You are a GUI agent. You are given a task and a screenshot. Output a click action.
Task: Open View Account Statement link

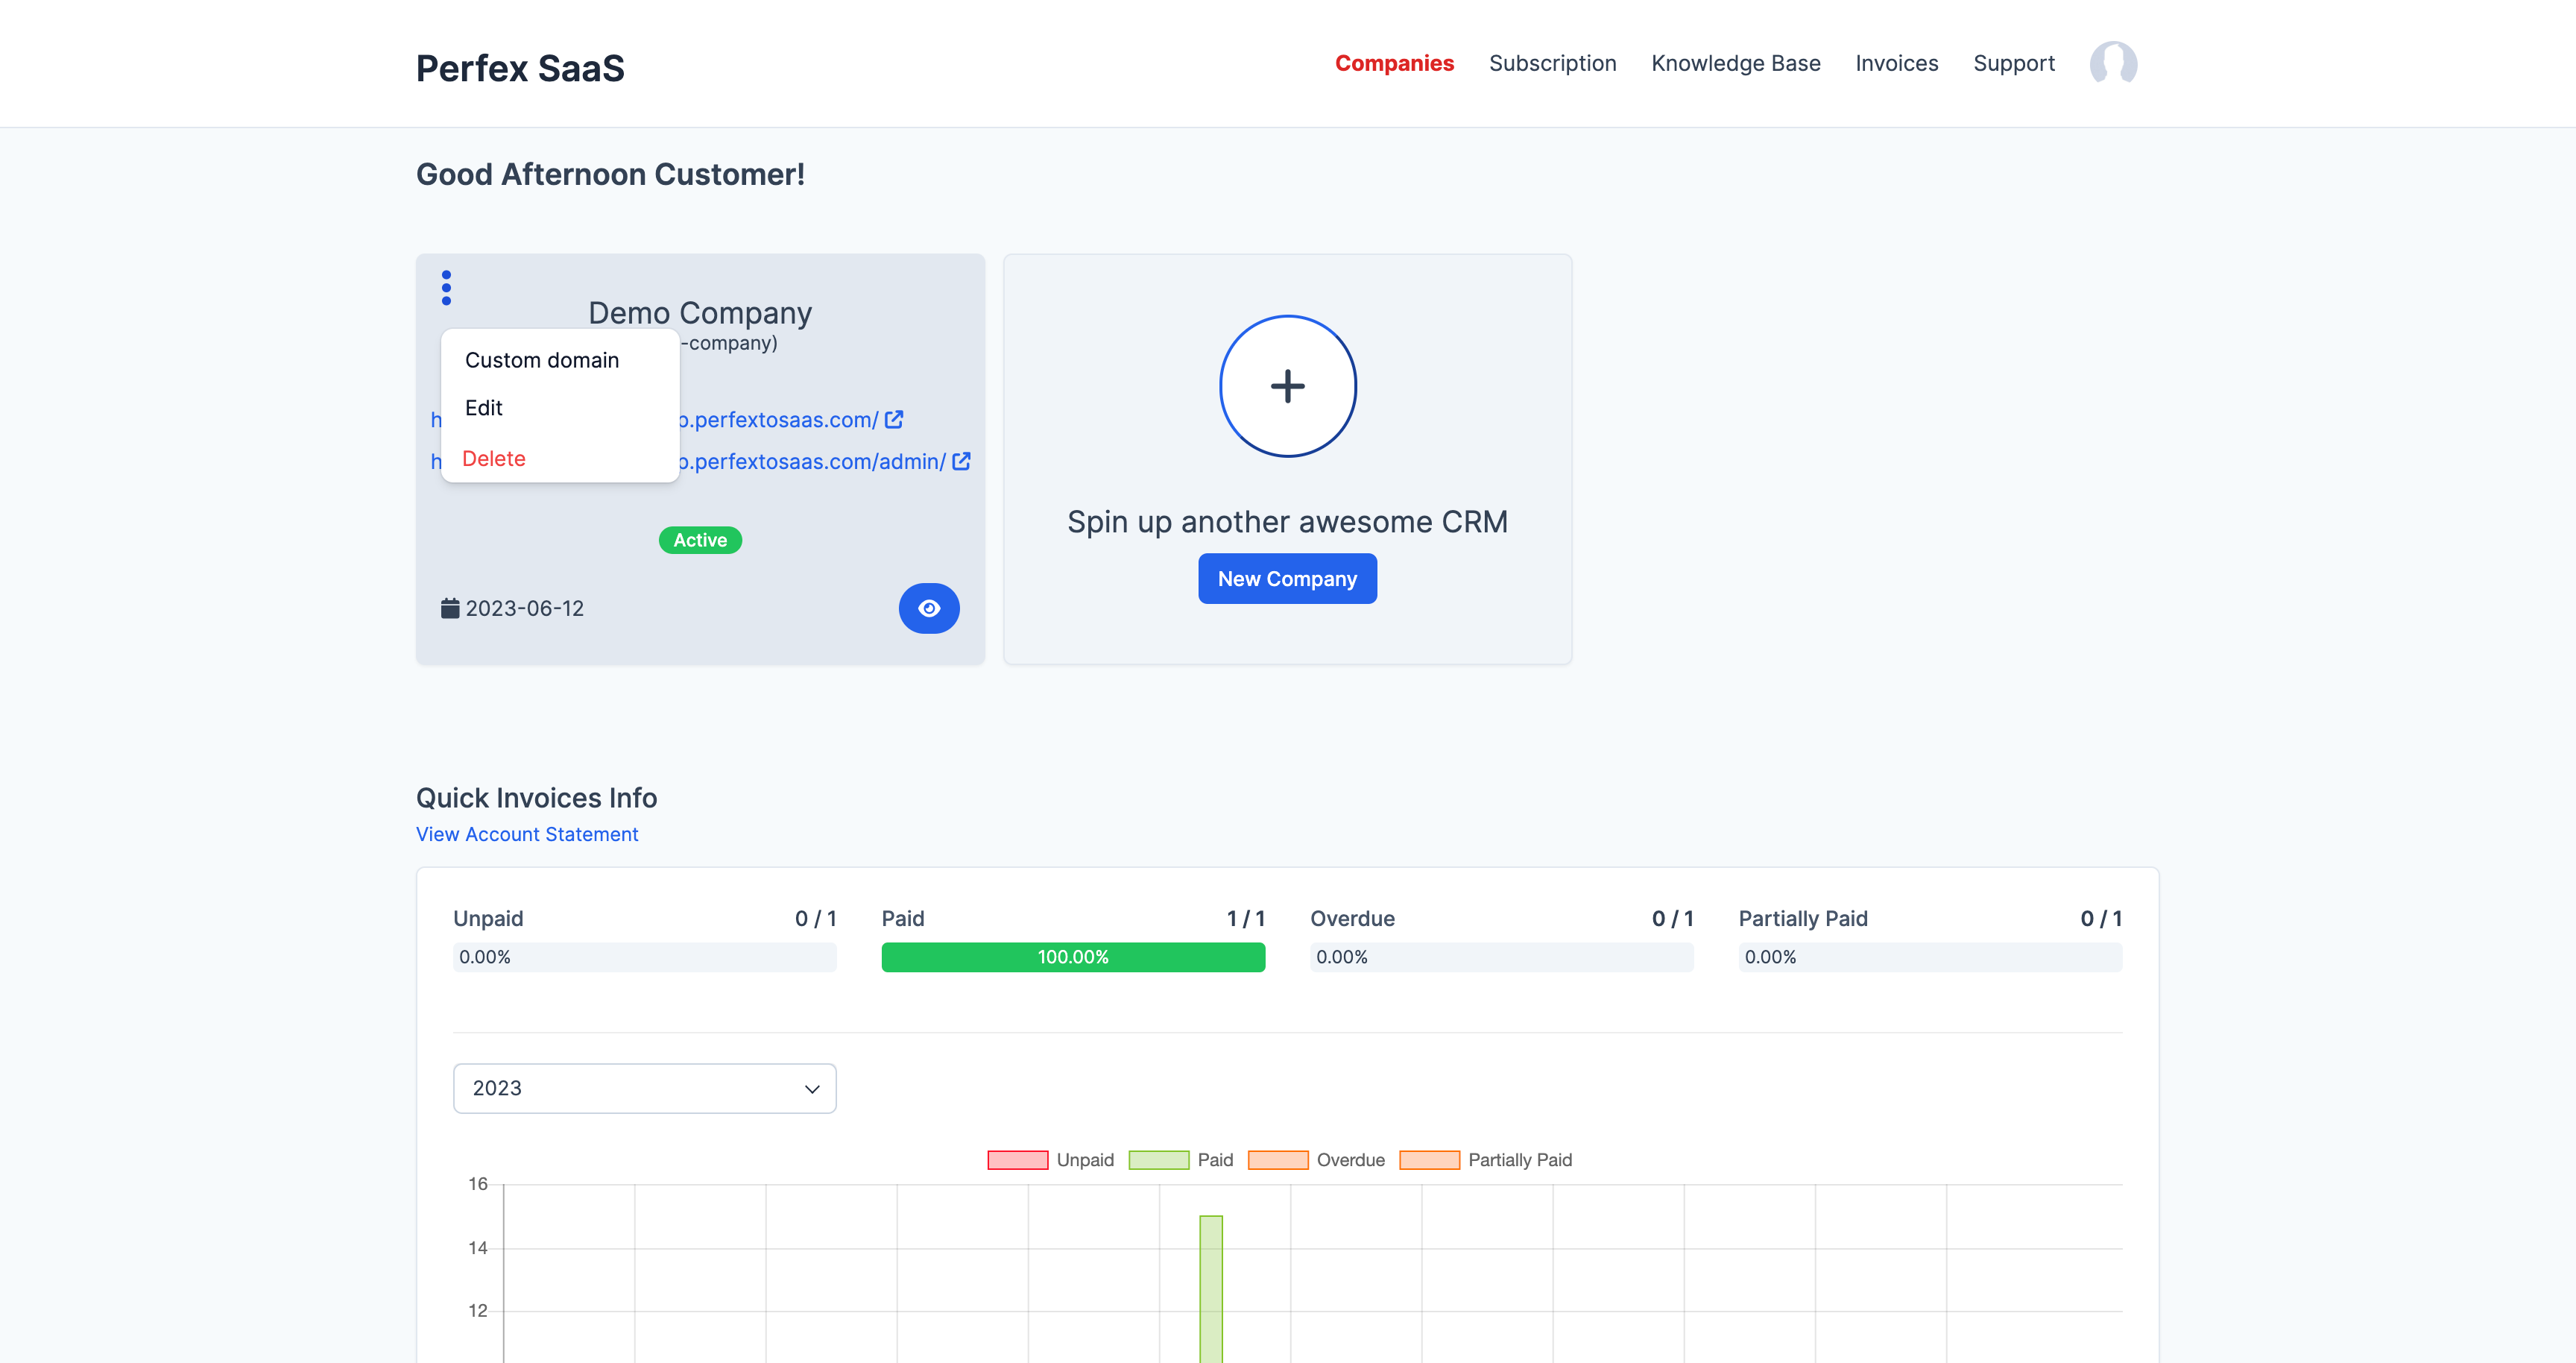click(x=527, y=834)
